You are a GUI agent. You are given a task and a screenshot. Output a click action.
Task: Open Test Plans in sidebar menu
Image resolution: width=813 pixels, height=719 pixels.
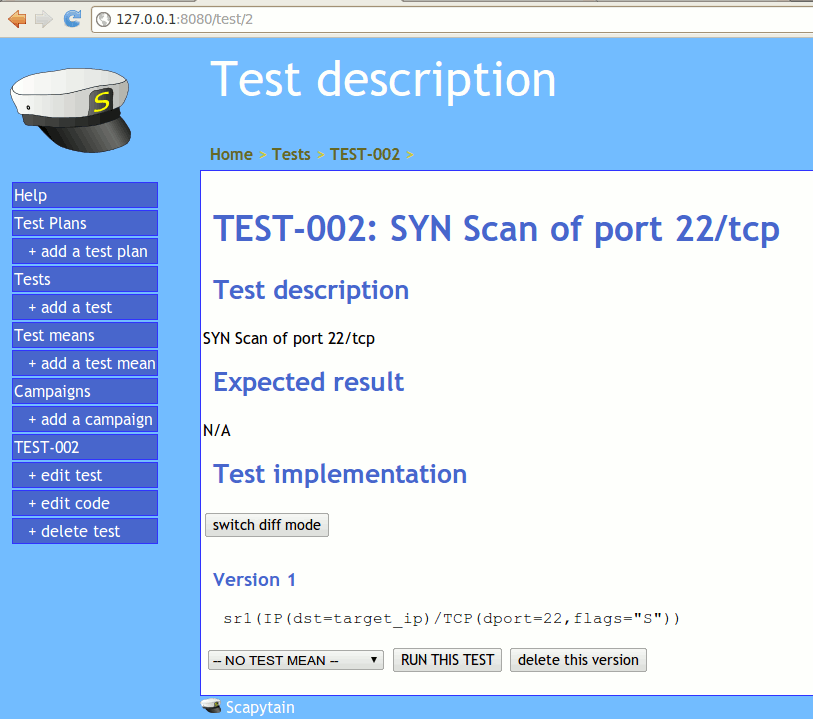pos(85,223)
